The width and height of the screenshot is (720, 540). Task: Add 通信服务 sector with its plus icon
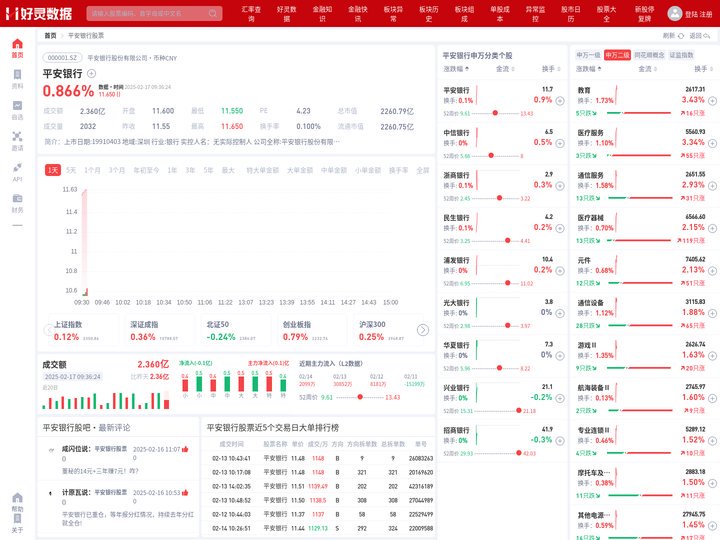click(712, 186)
